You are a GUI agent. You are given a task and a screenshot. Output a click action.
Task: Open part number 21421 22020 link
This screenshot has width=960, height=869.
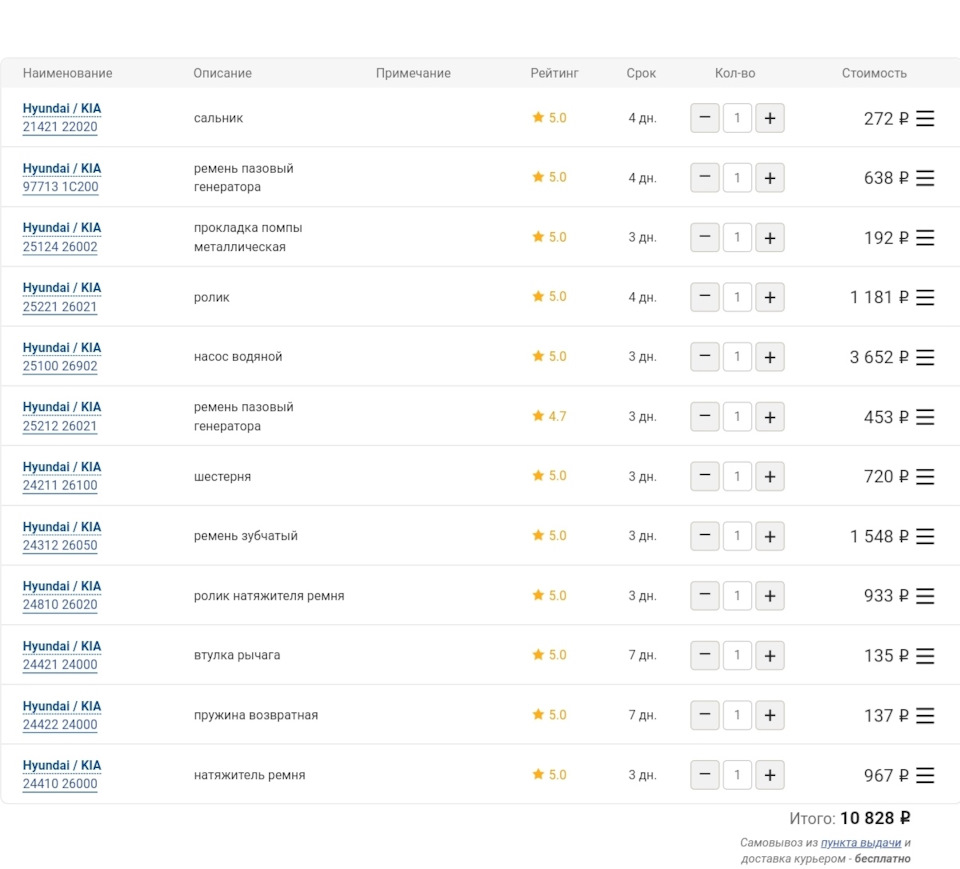click(x=60, y=127)
